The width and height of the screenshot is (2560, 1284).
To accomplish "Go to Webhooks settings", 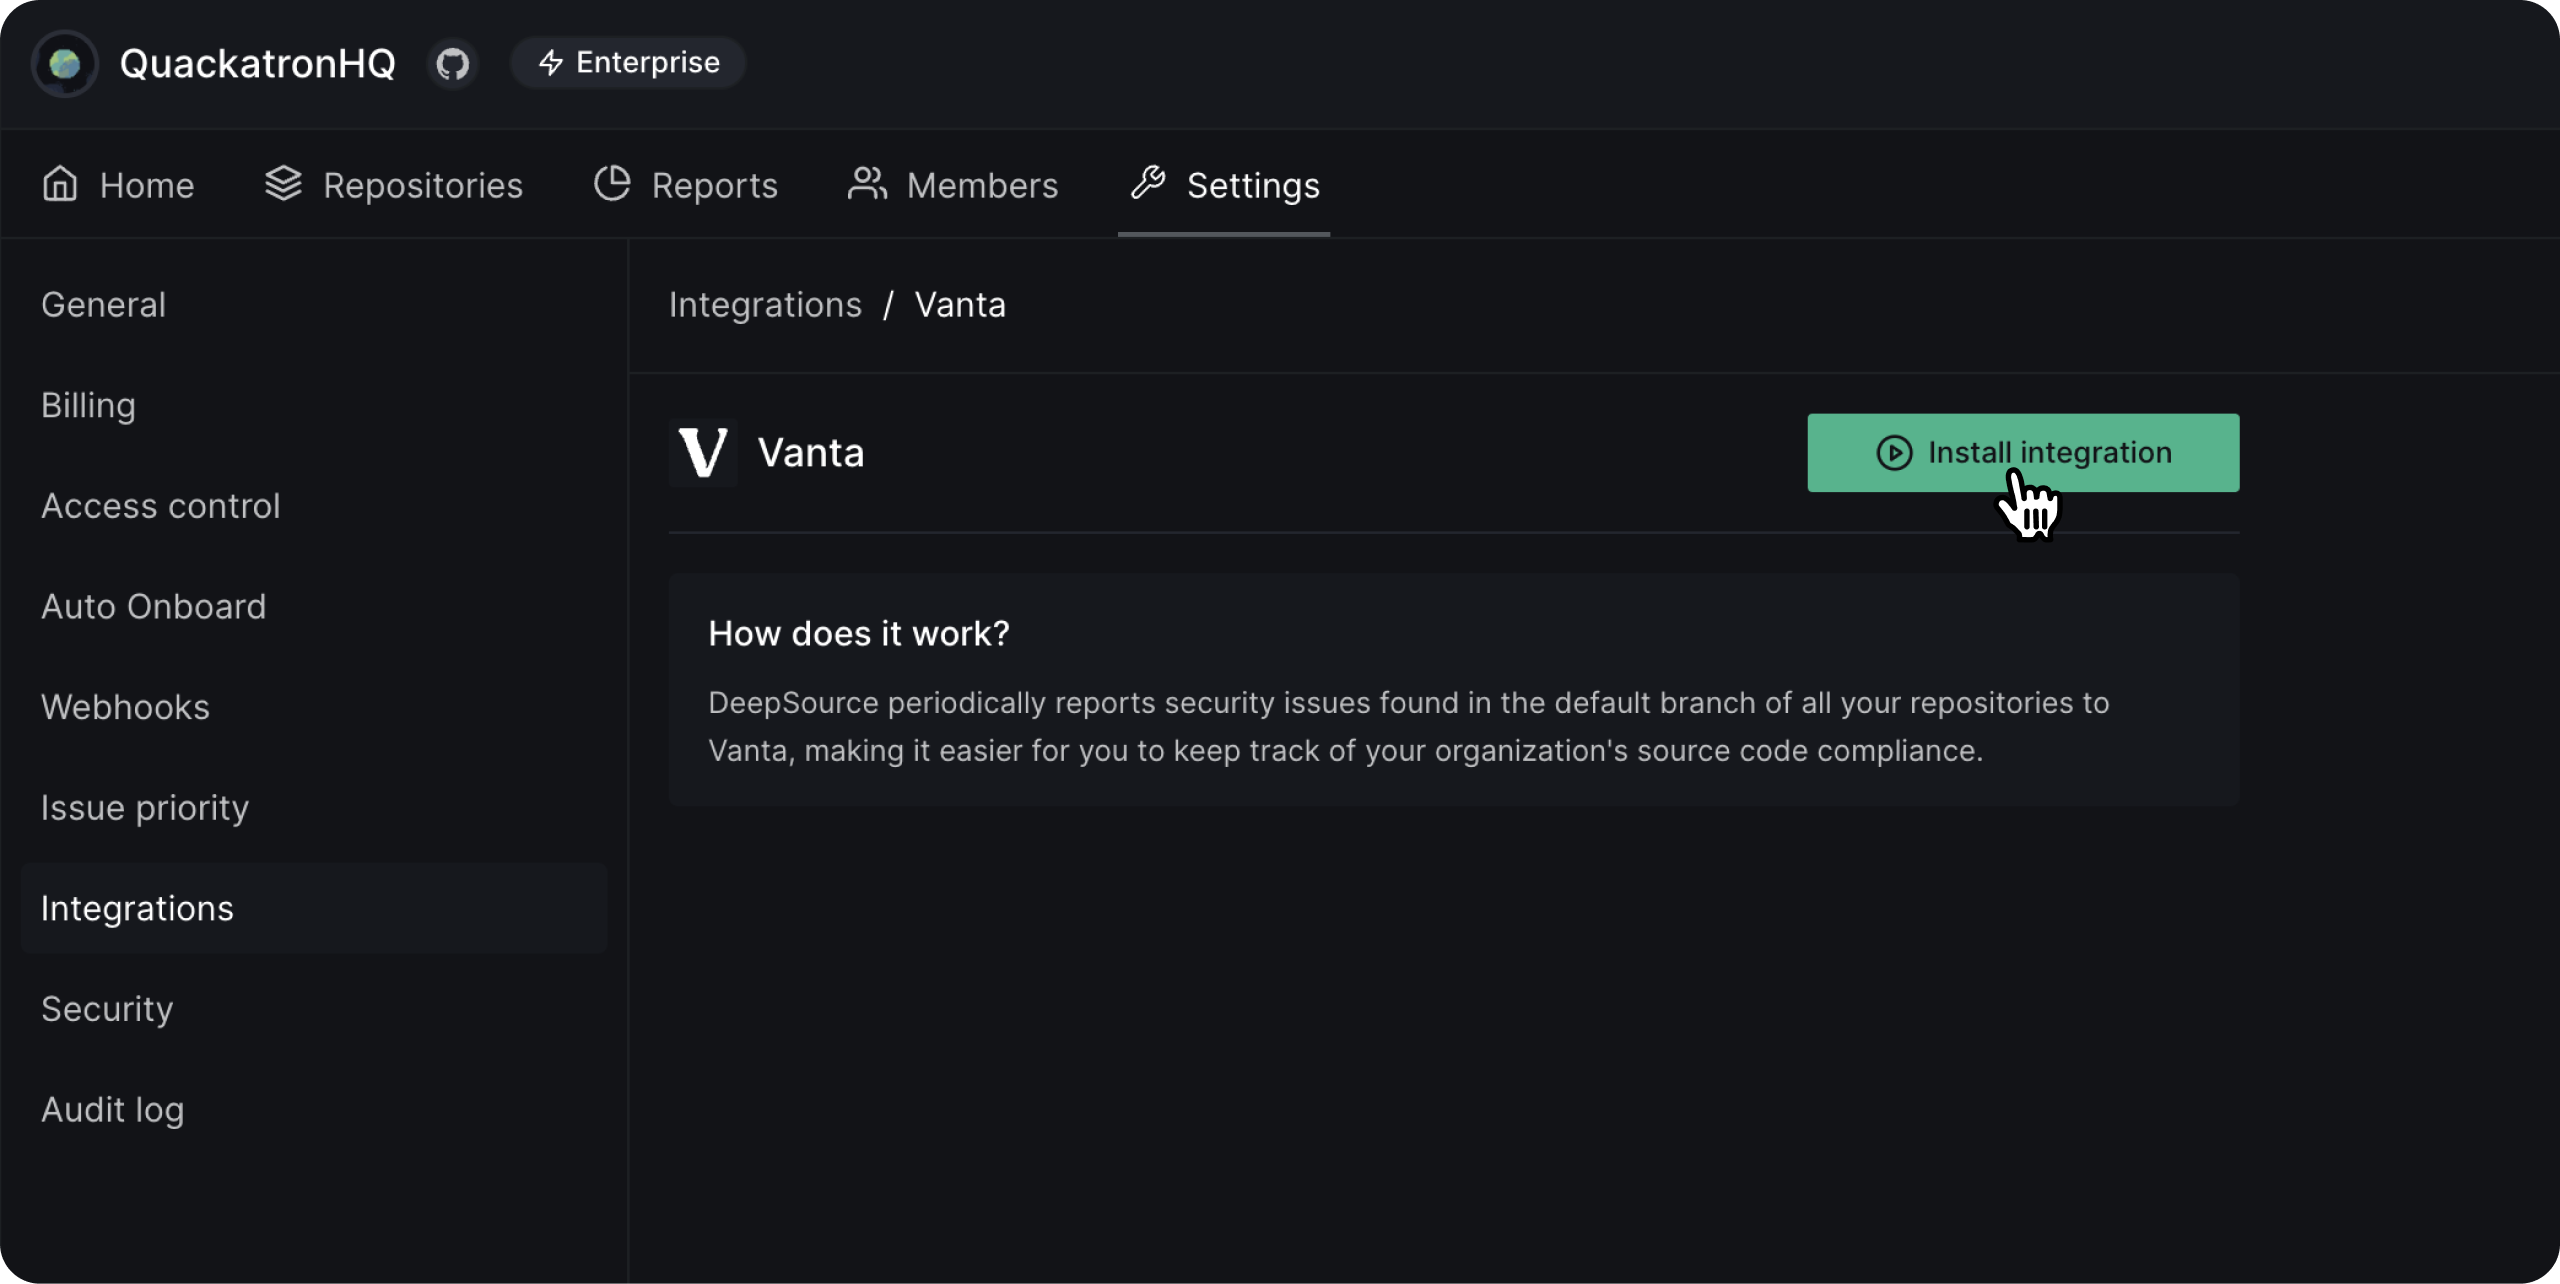I will tap(125, 708).
